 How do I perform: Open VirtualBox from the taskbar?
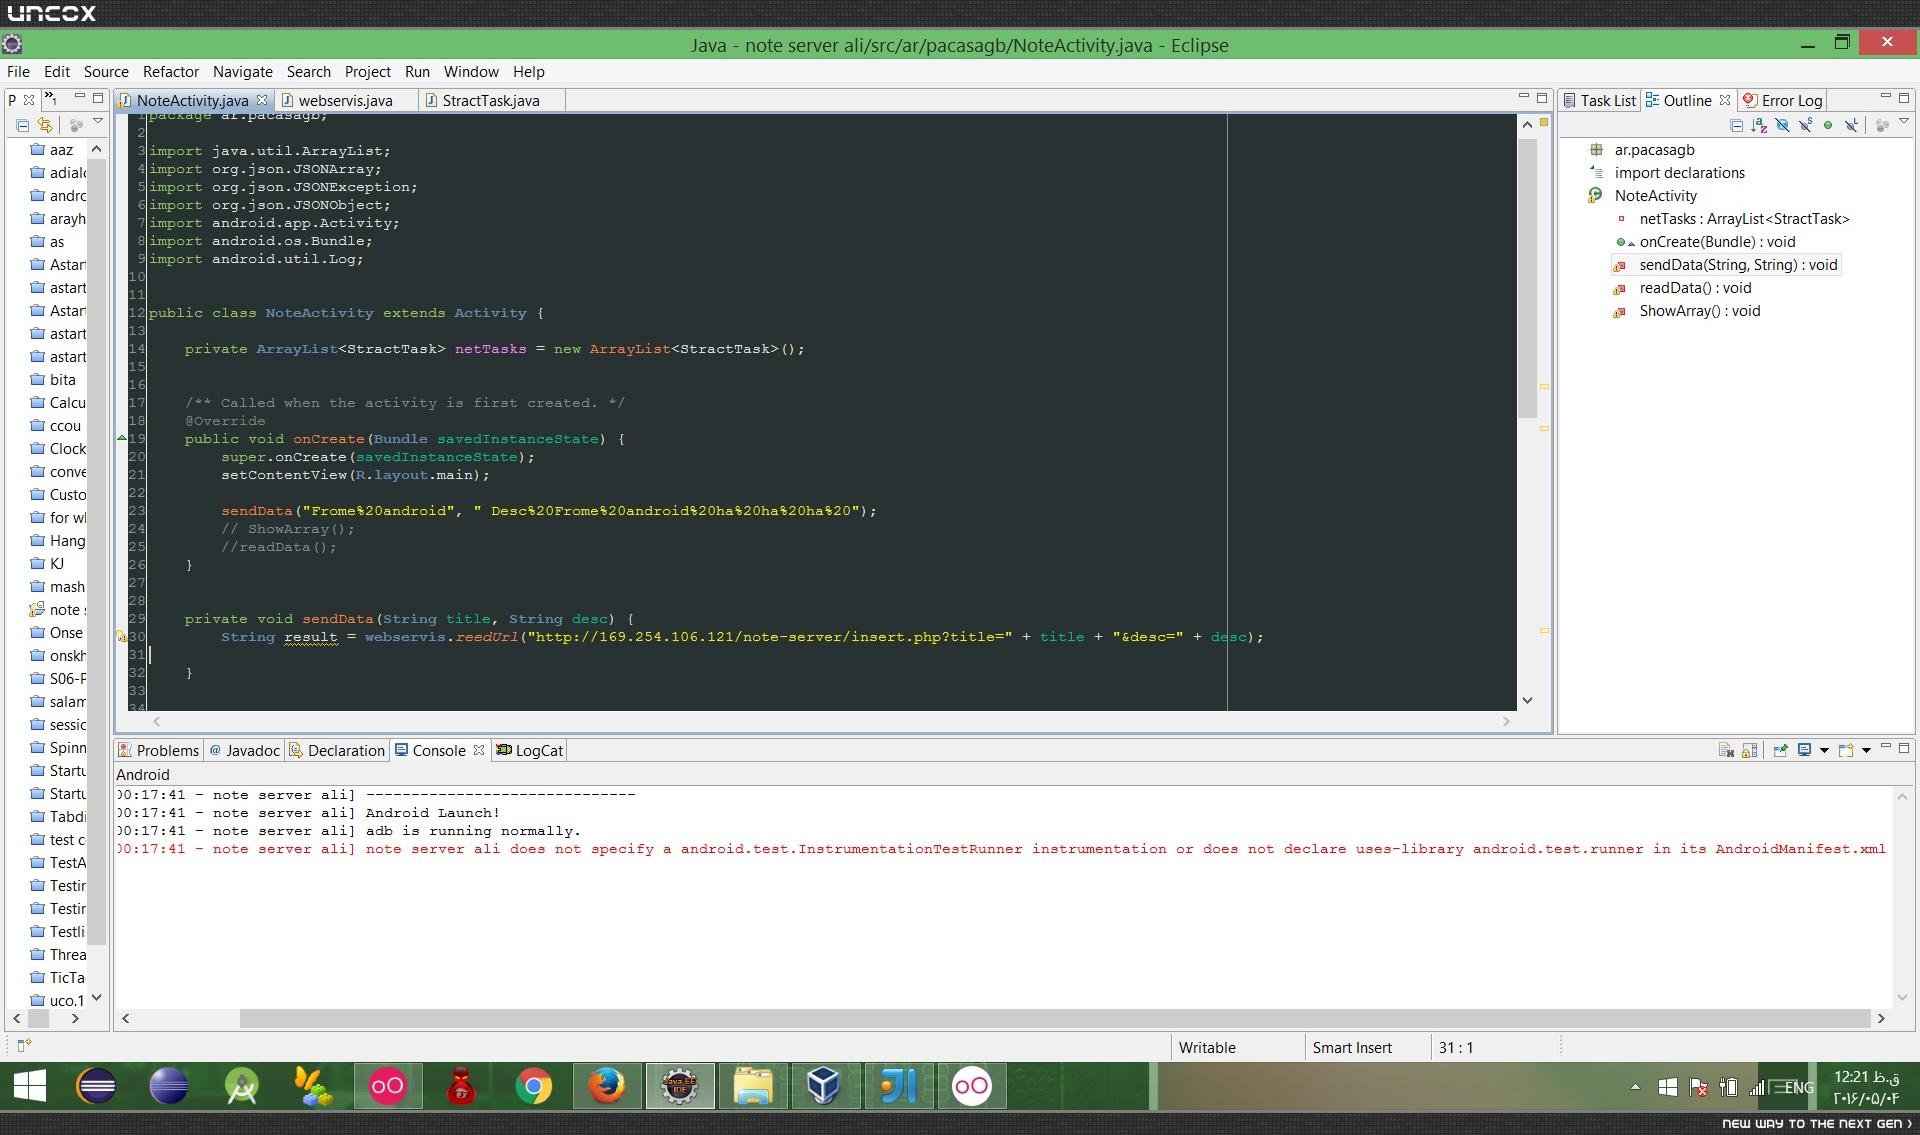point(824,1086)
